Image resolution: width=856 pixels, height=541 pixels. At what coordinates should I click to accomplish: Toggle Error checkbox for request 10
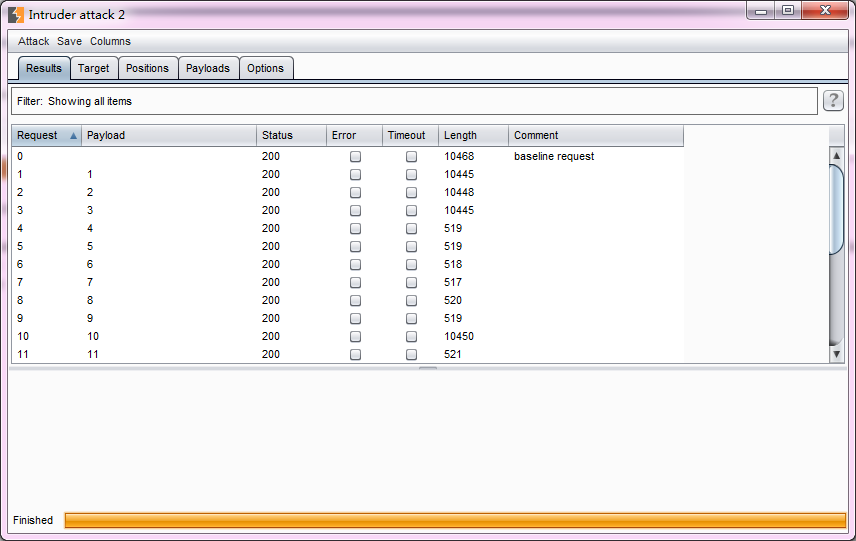tap(355, 337)
